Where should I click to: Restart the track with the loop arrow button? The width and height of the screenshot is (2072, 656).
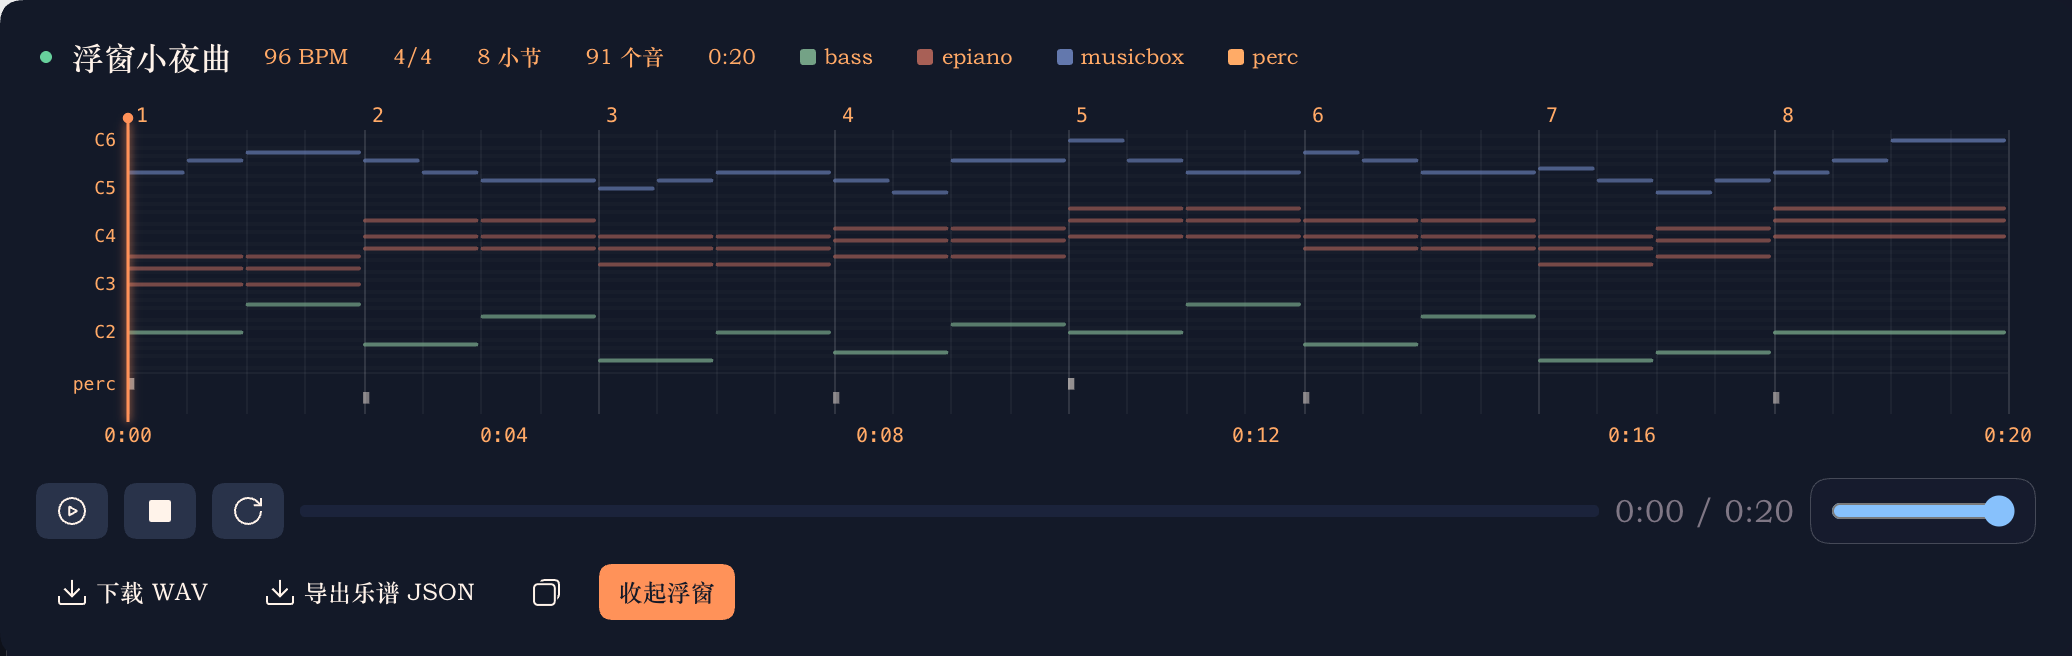click(x=248, y=511)
